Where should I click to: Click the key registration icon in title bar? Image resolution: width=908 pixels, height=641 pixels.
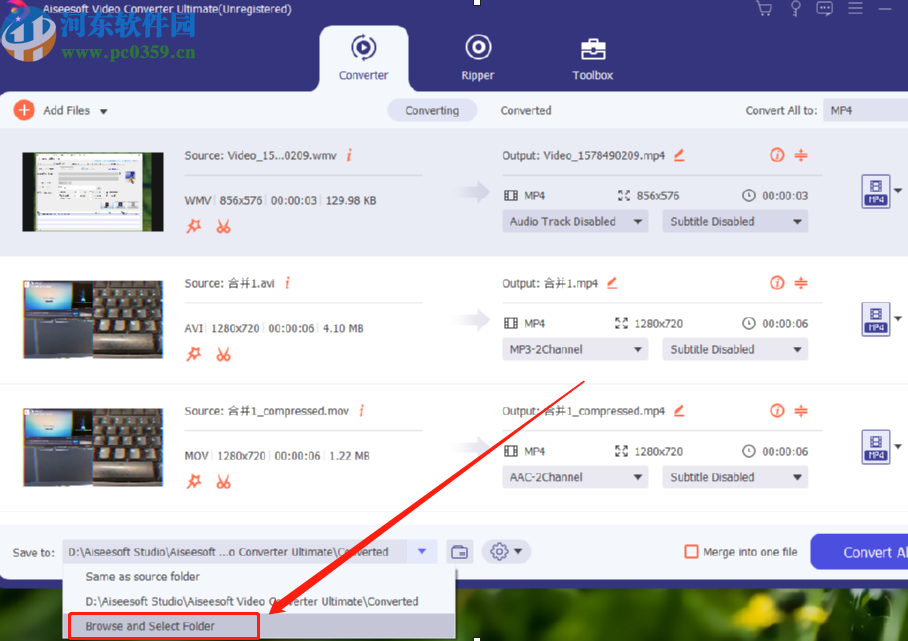click(794, 8)
